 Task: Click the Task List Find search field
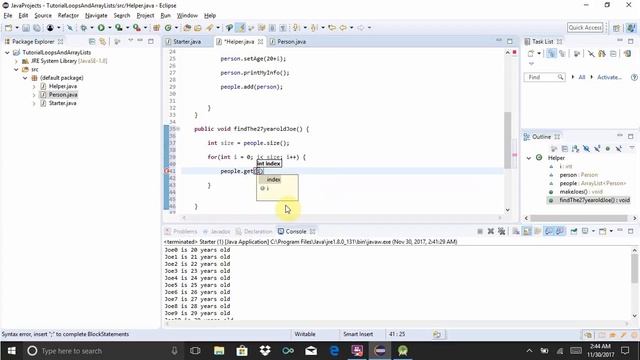(x=544, y=77)
